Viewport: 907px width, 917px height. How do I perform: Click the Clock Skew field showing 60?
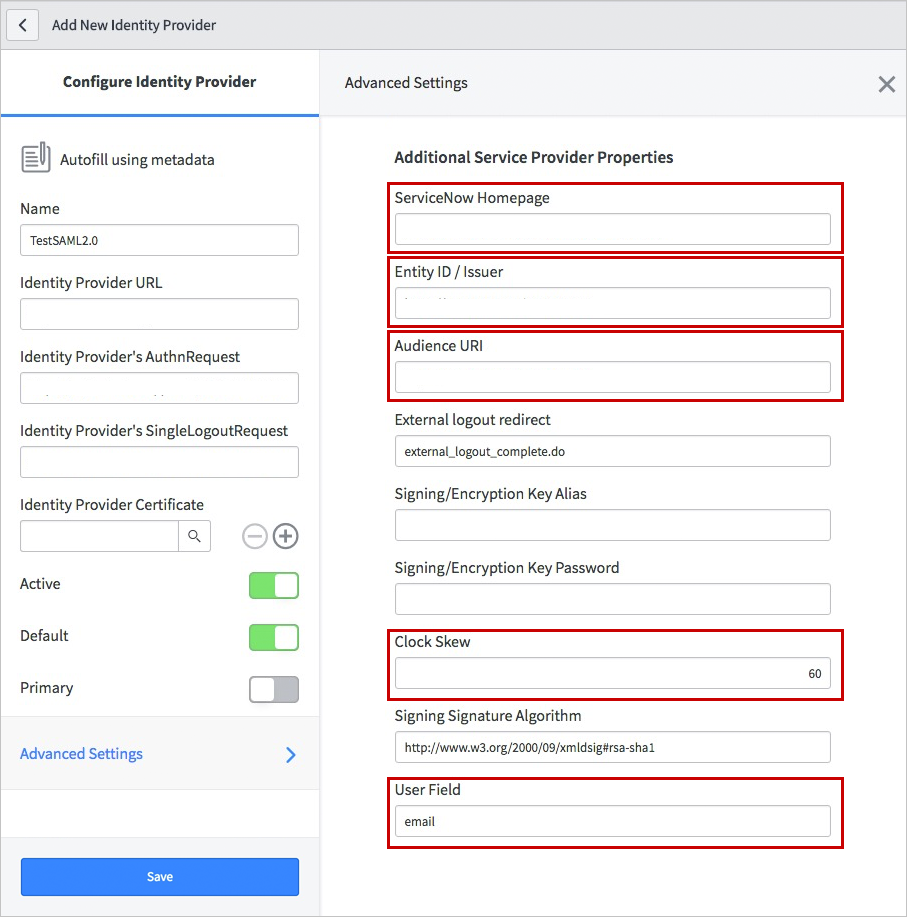tap(612, 673)
